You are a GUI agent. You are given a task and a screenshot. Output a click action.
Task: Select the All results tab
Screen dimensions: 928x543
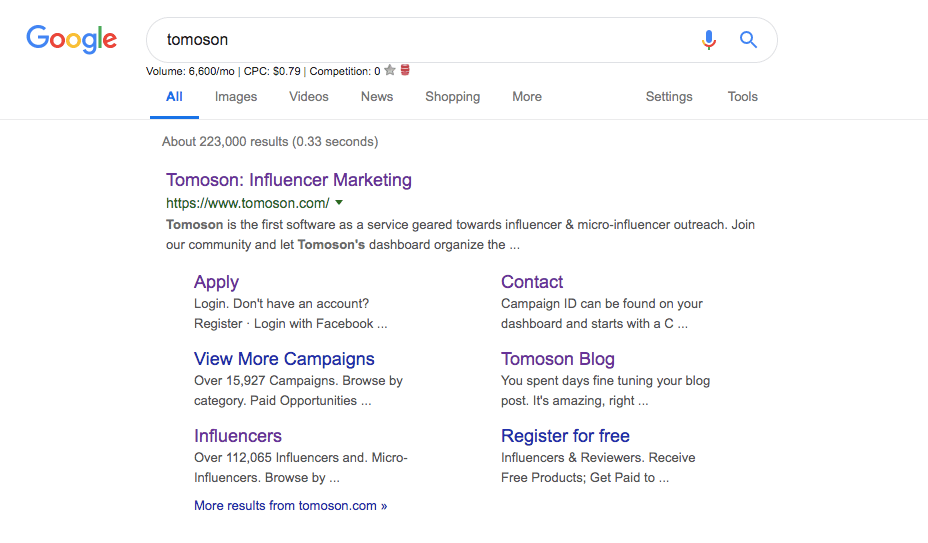(174, 97)
